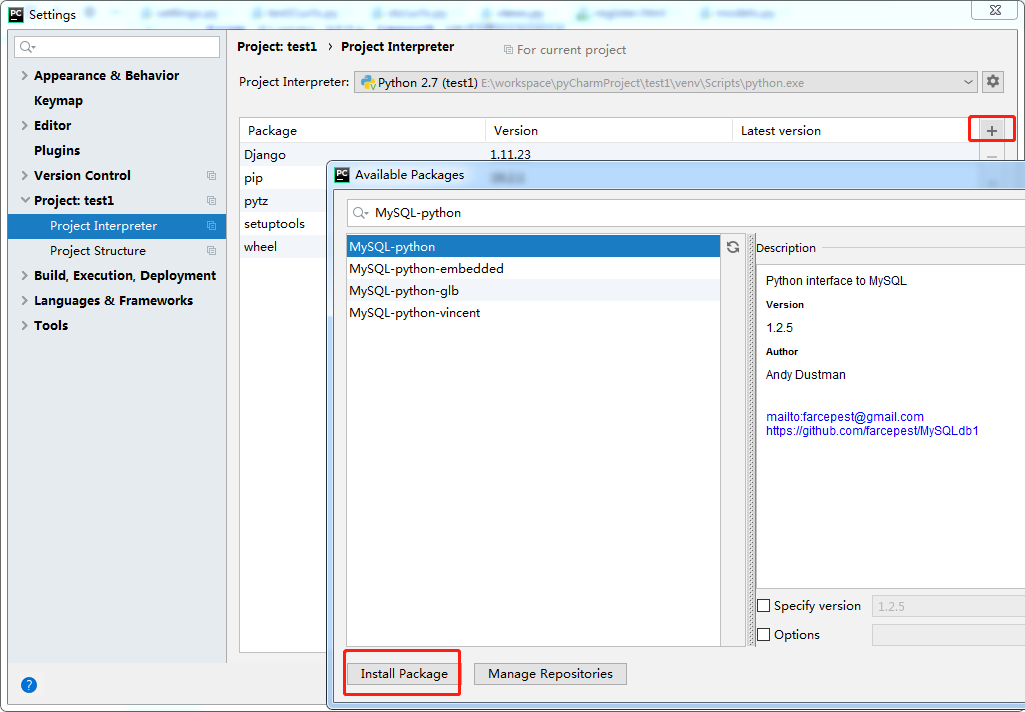1025x712 pixels.
Task: Click the Python icon in the interpreter field
Action: click(368, 82)
